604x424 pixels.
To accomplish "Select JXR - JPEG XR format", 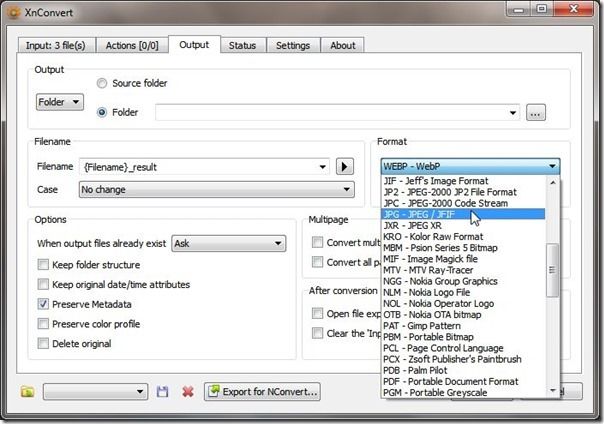I will coord(463,225).
